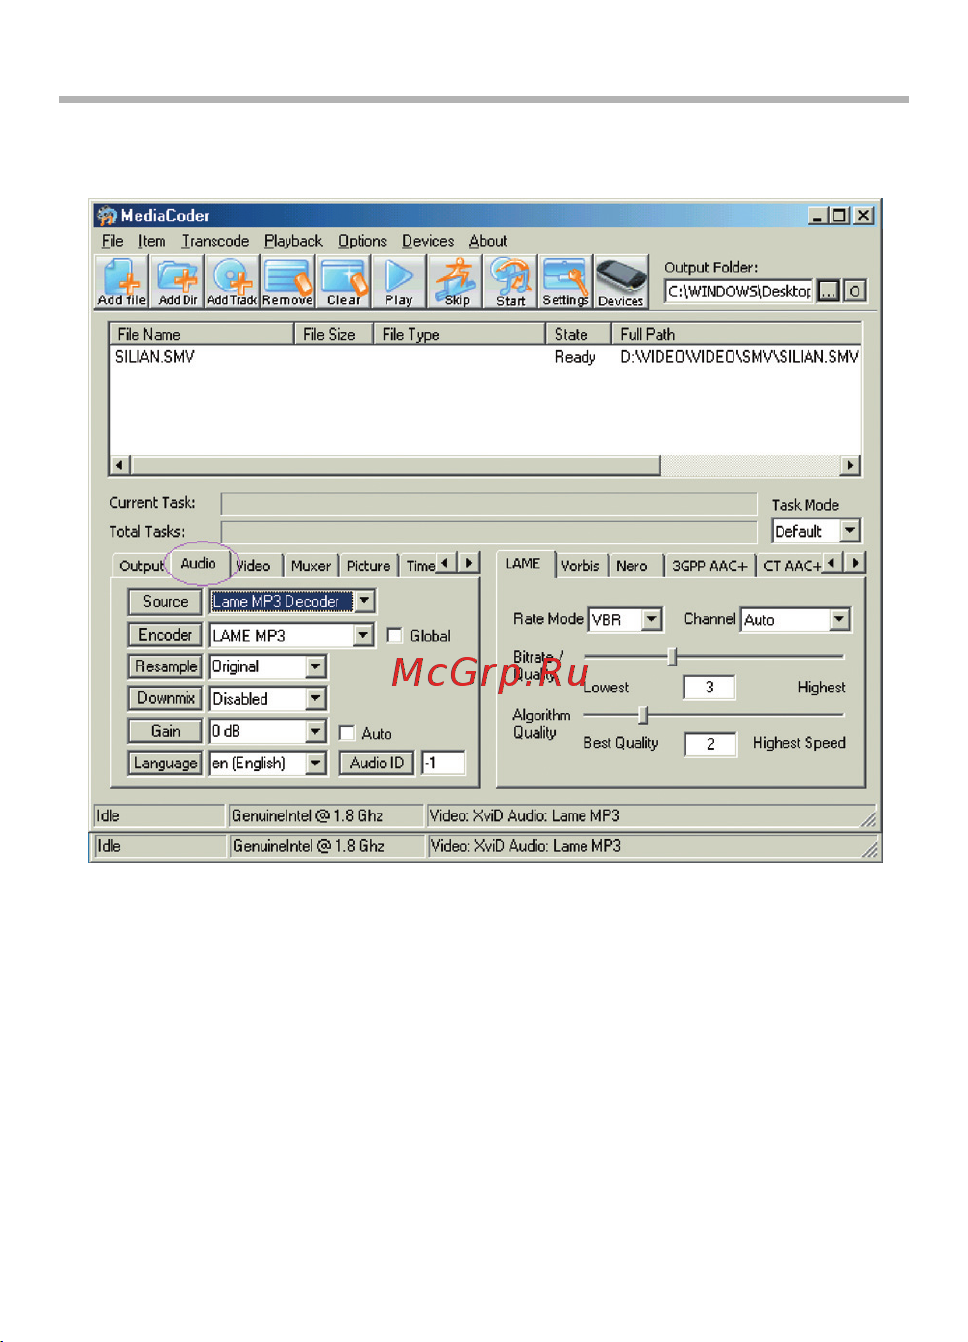
Task: Click the Clear toolbar icon
Action: pyautogui.click(x=343, y=281)
